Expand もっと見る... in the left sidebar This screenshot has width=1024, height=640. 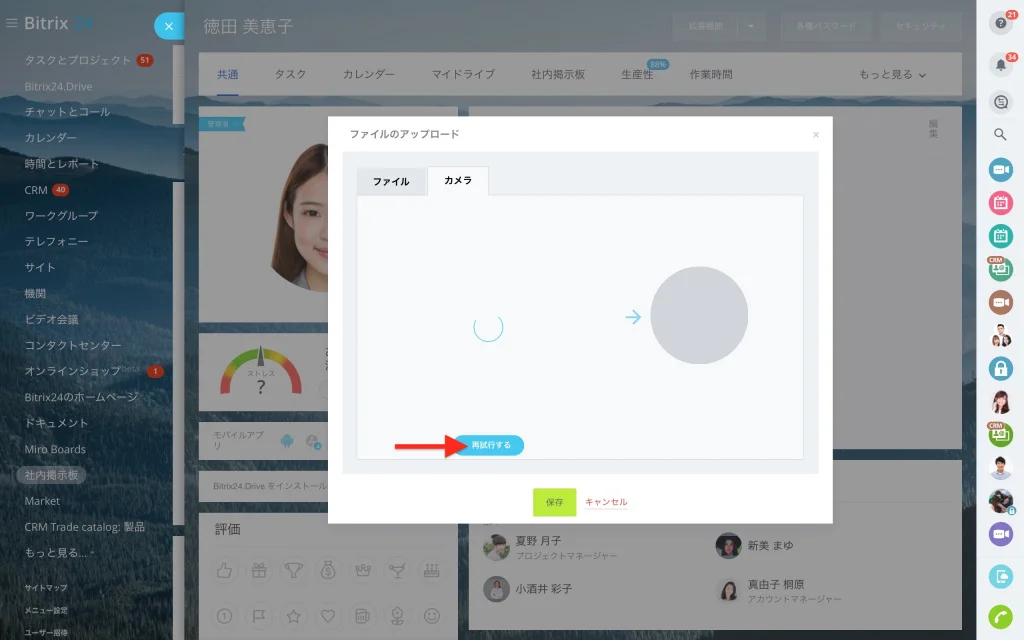(57, 552)
